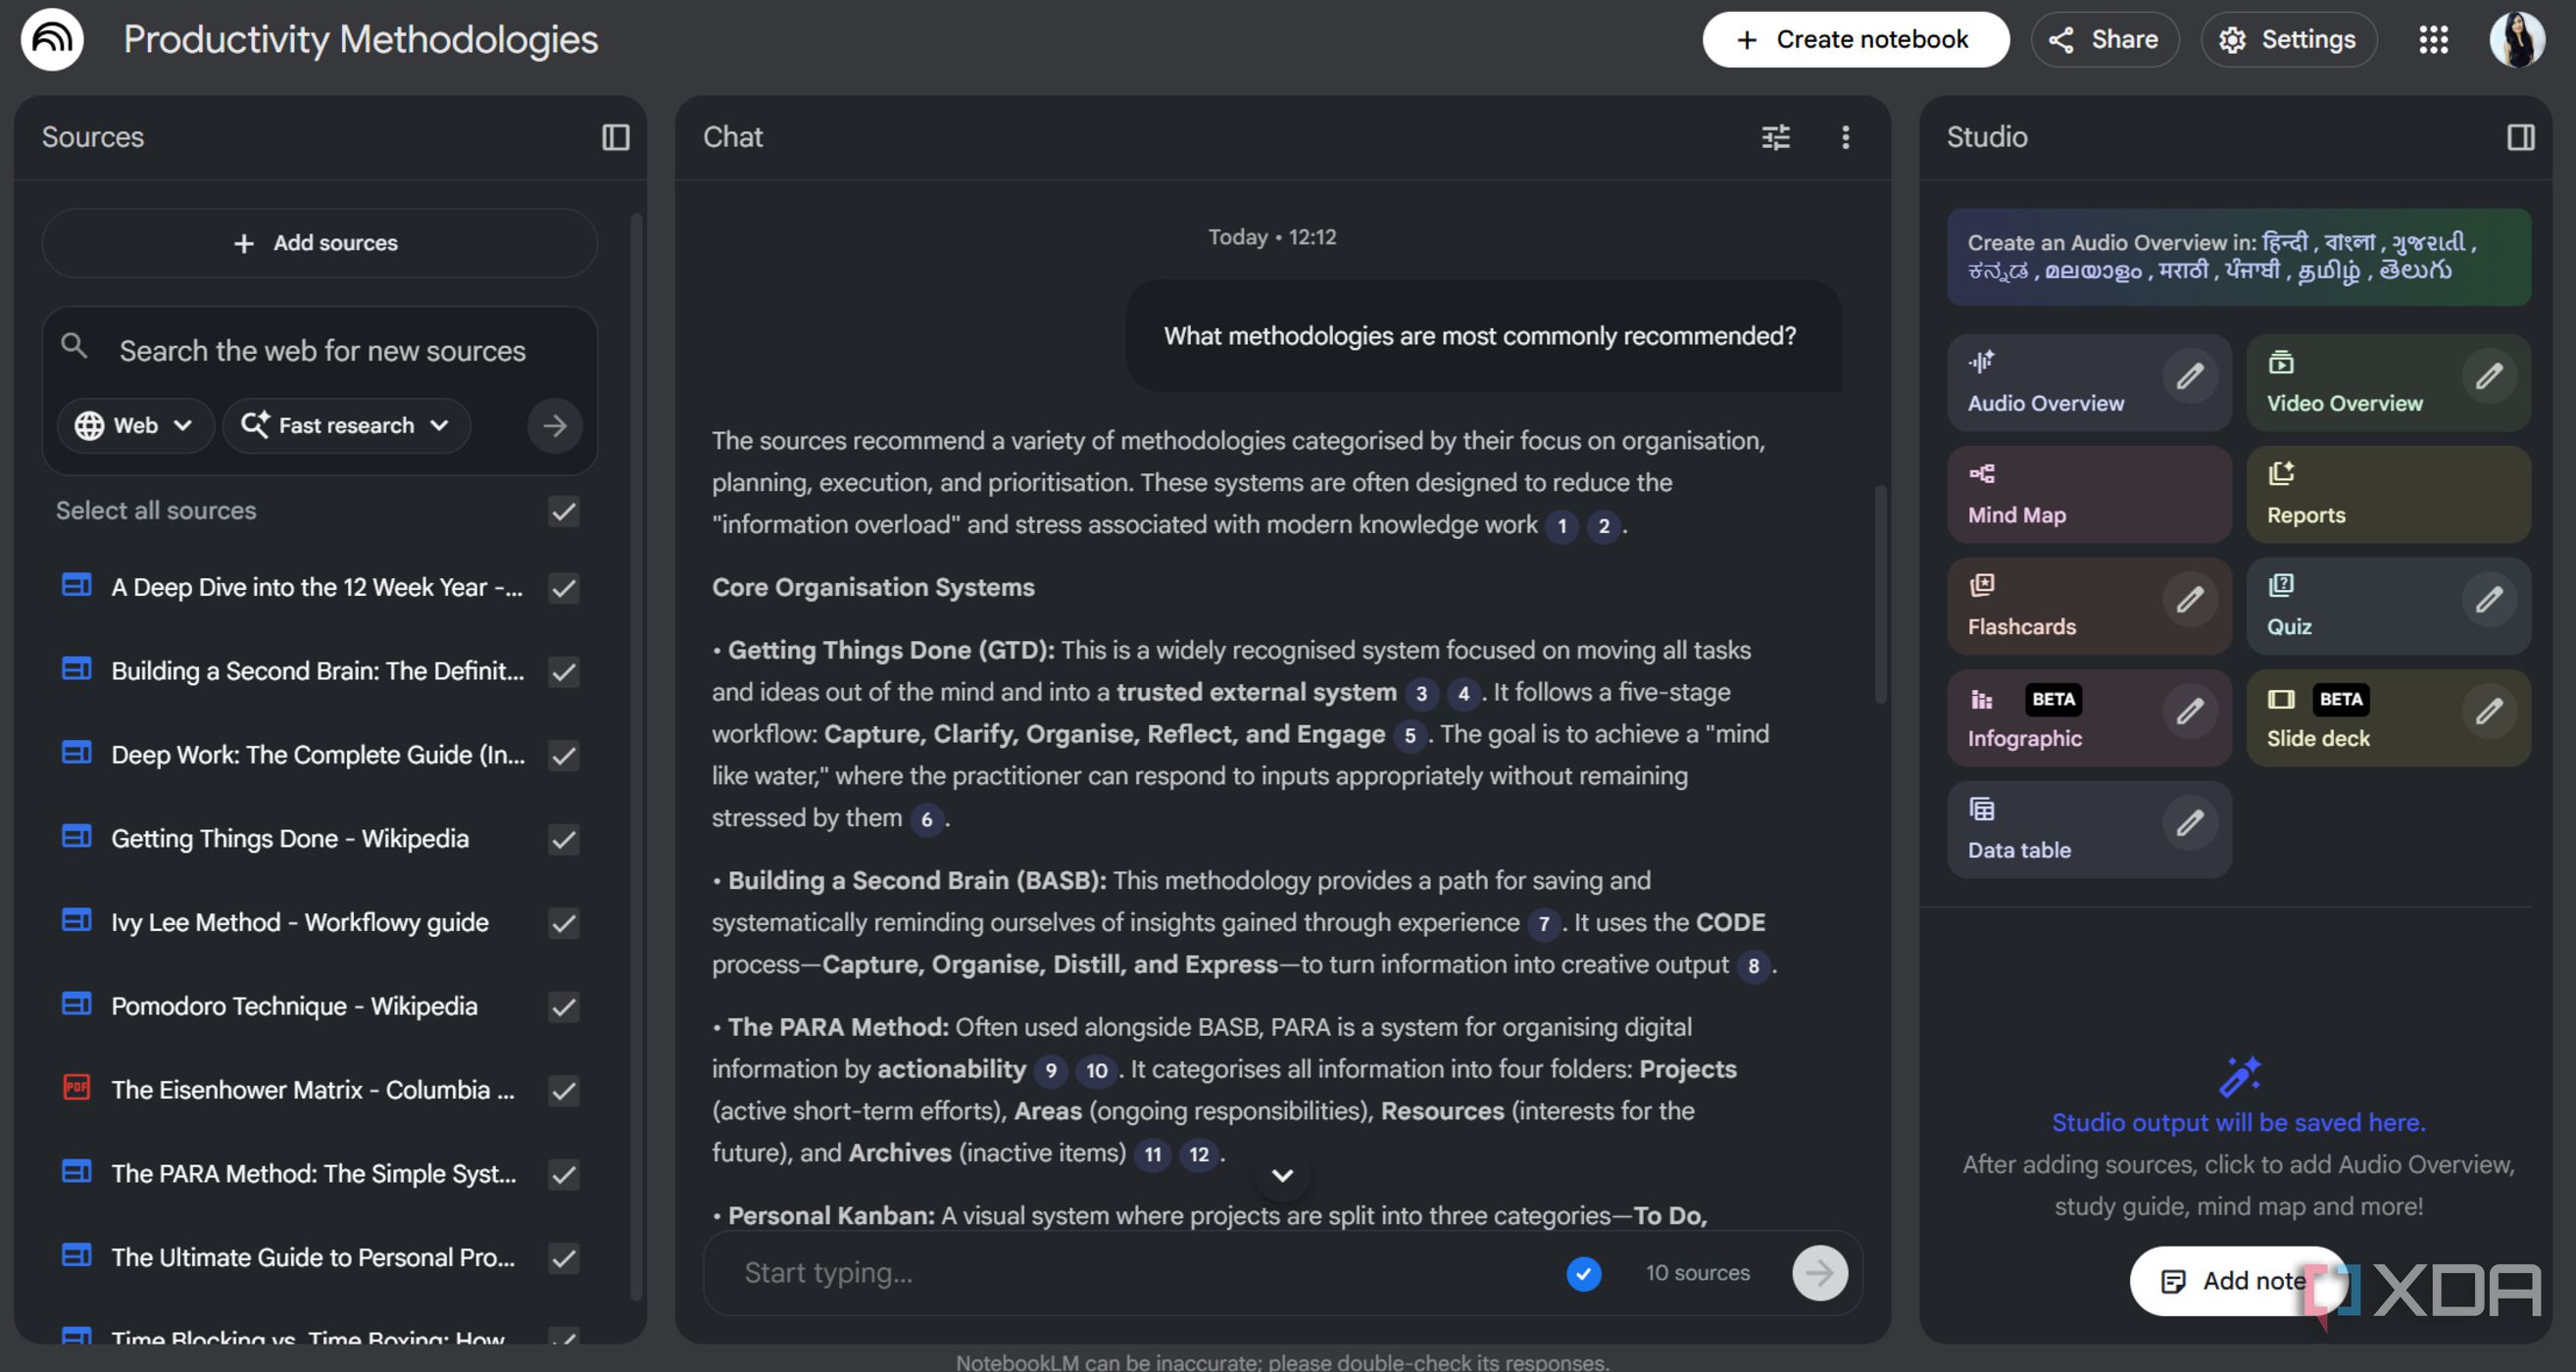Customize Data table with pencil icon
This screenshot has width=2576, height=1372.
tap(2189, 823)
